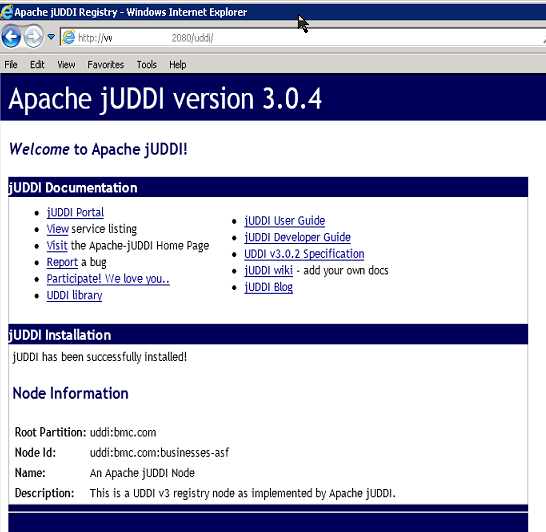Click the Apache jUDDI version 3.0.4 heading

[165, 99]
